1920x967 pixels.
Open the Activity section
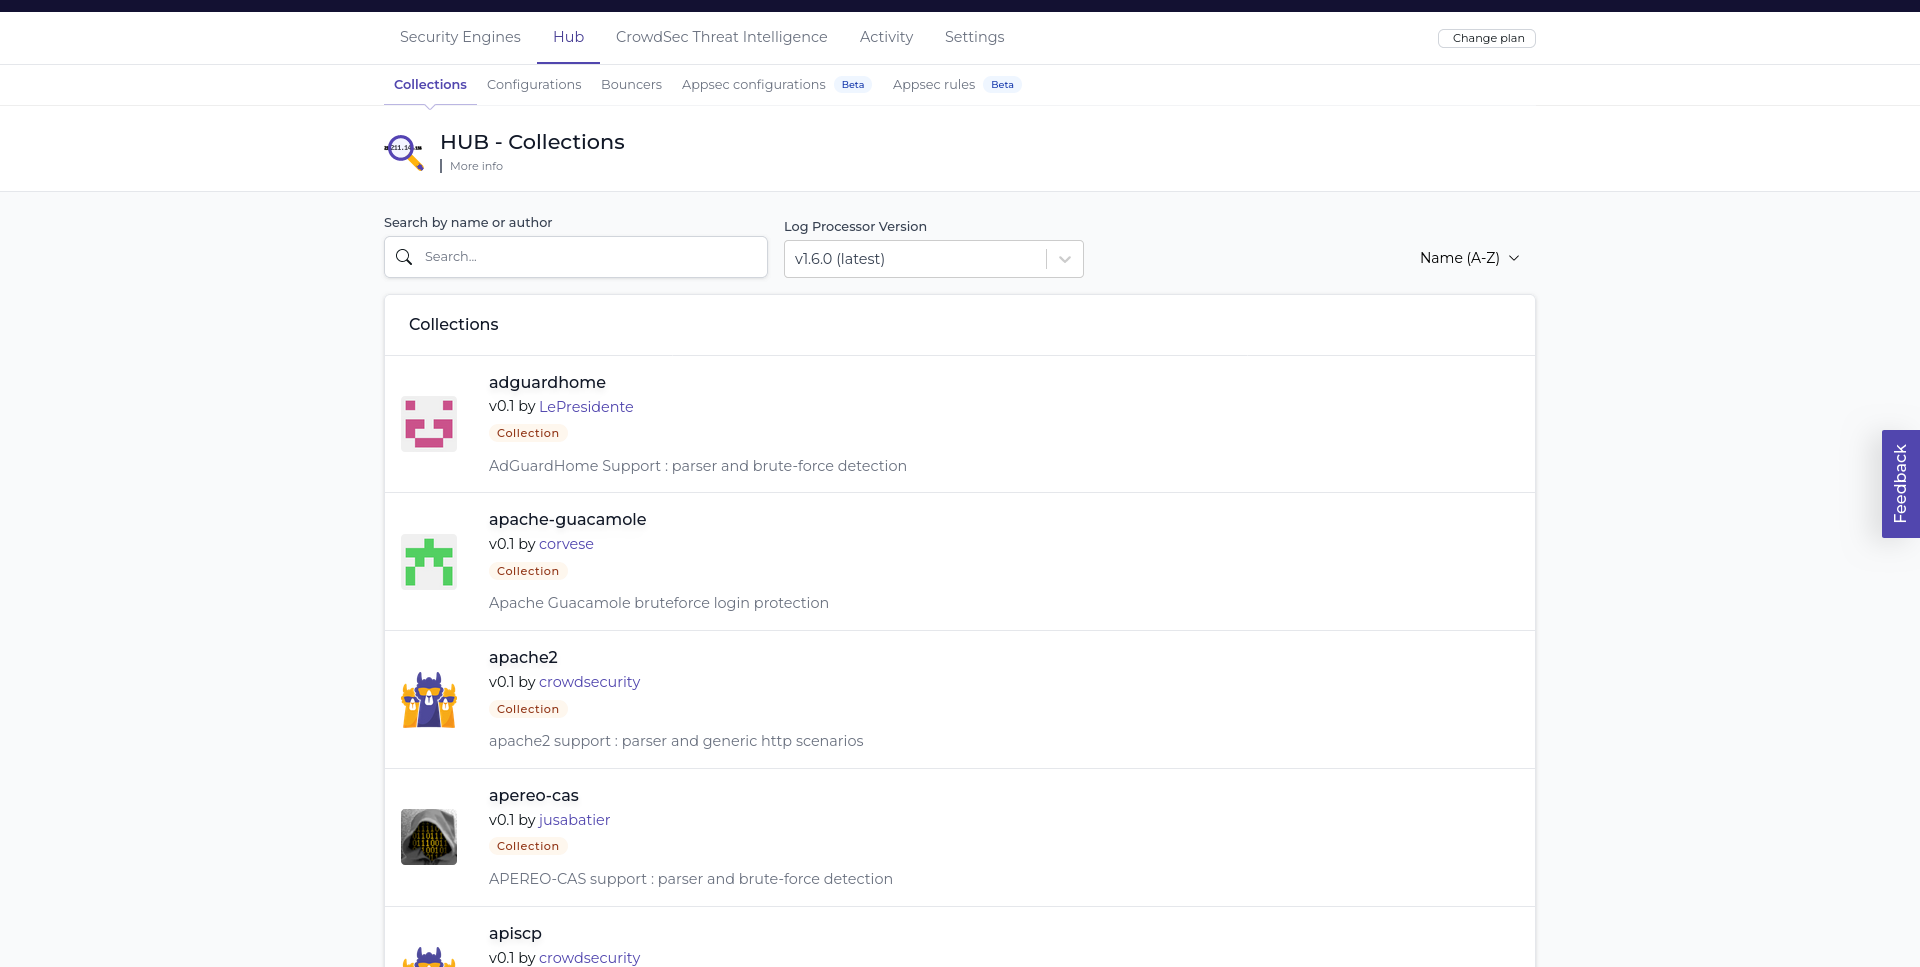pyautogui.click(x=886, y=37)
